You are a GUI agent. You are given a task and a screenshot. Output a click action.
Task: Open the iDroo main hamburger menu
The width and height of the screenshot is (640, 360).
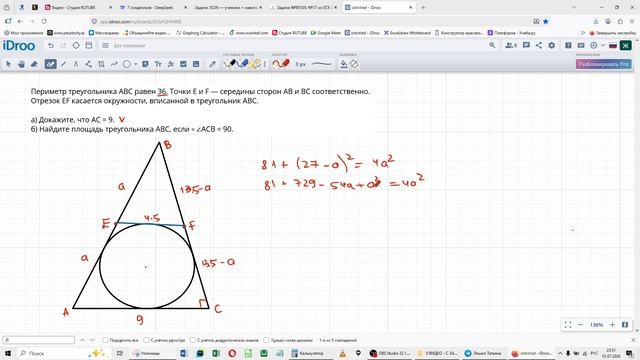pos(105,46)
